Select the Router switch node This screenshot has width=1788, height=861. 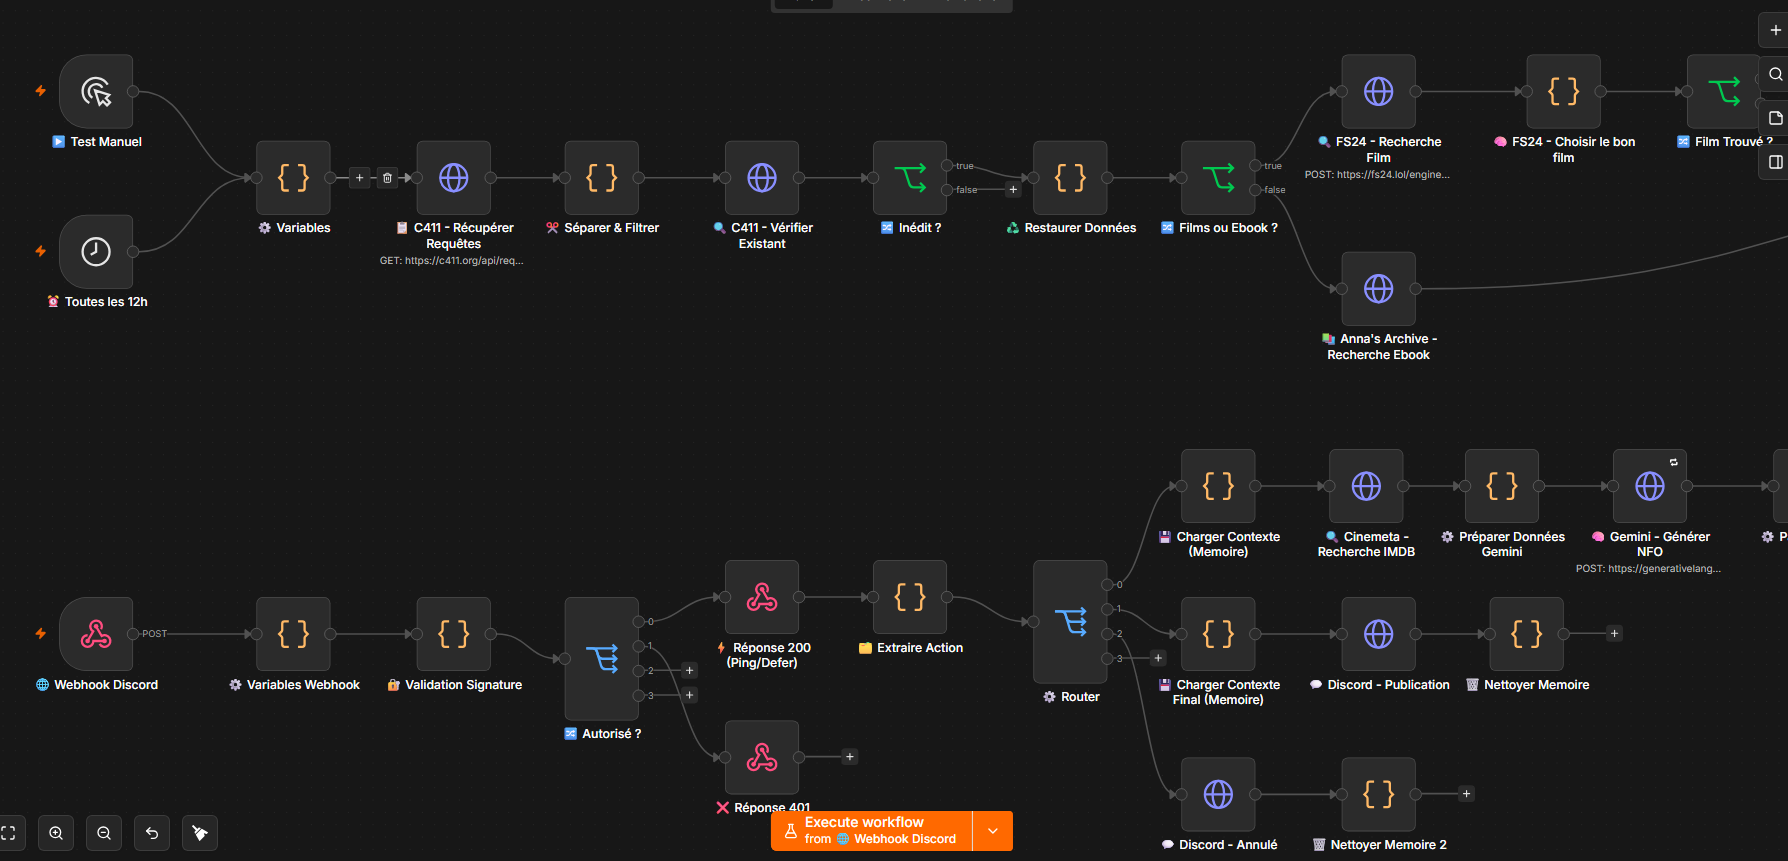[1070, 622]
